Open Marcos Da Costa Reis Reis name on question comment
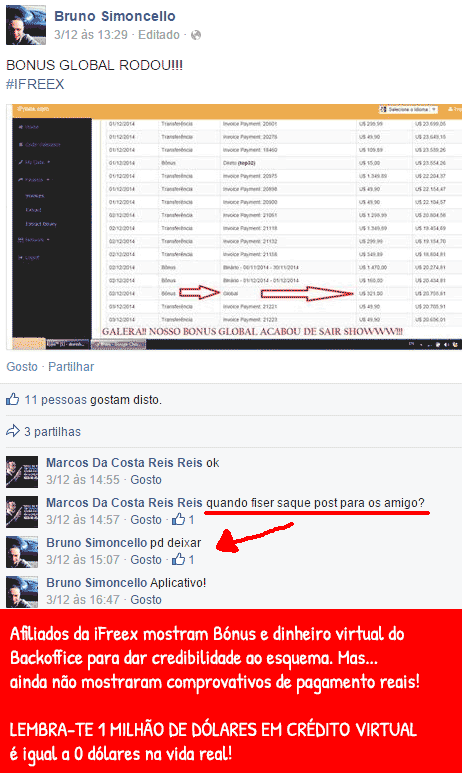This screenshot has height=773, width=462. 124,503
